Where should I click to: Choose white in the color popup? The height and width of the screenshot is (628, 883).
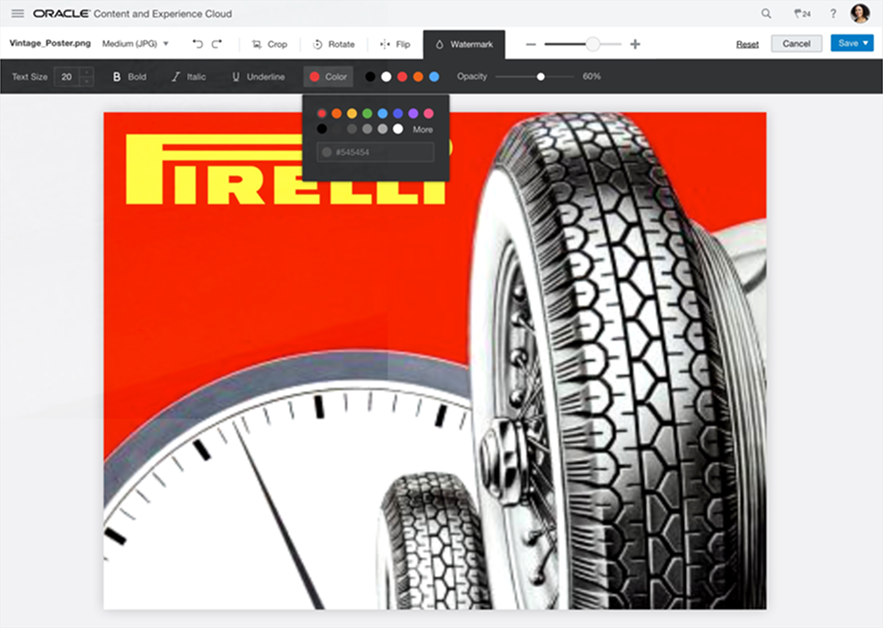[398, 129]
